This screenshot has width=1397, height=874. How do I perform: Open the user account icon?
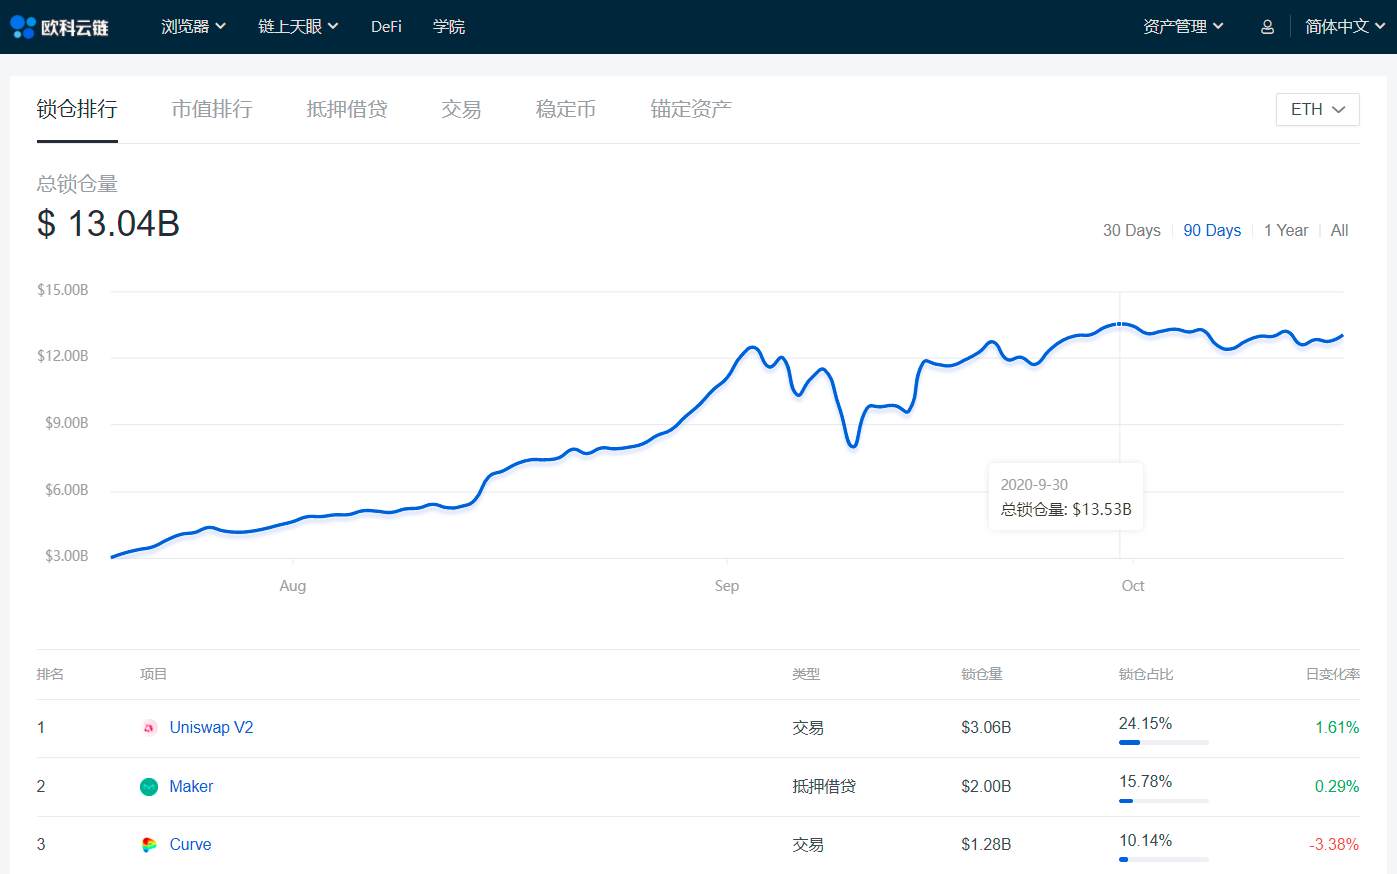click(x=1266, y=26)
